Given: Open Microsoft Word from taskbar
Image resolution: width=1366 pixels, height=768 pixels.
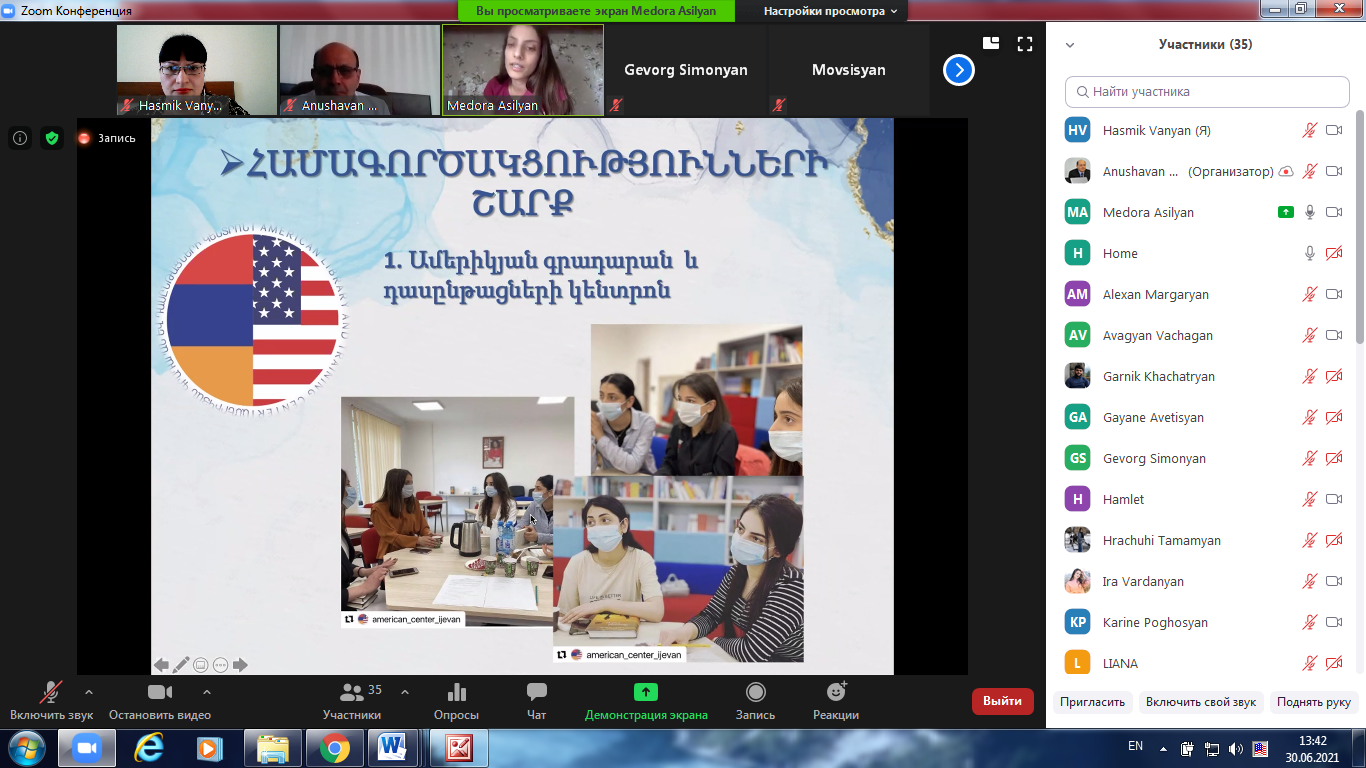Looking at the screenshot, I should pyautogui.click(x=393, y=748).
